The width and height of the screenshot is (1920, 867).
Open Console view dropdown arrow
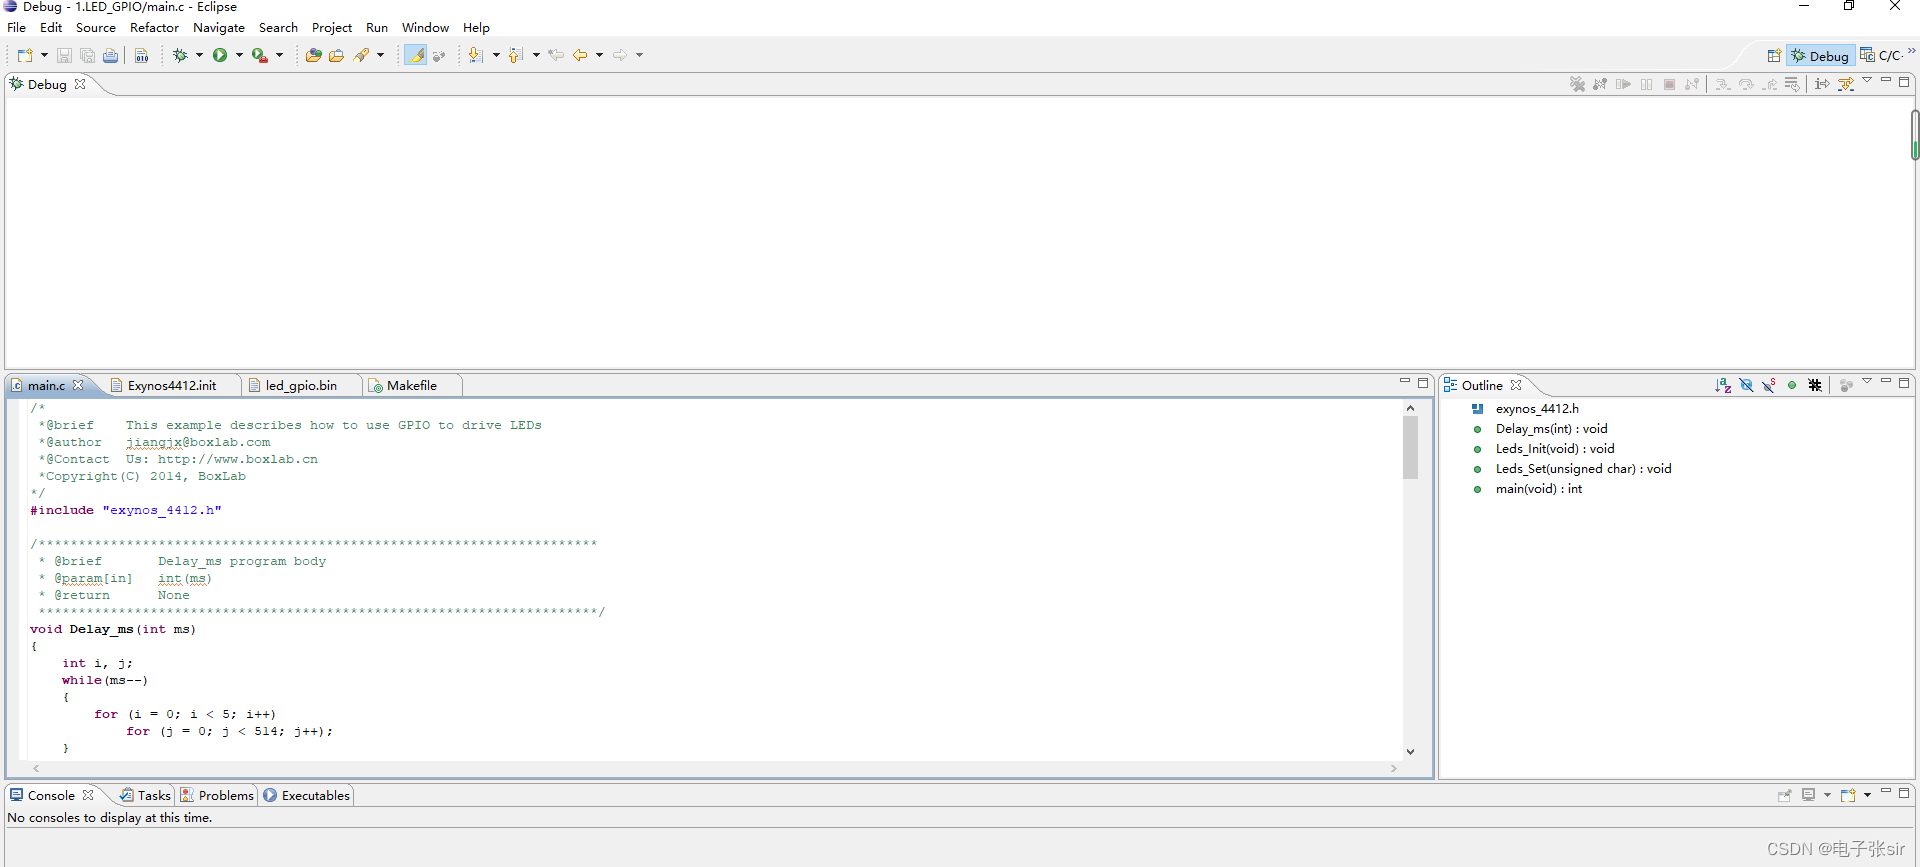point(1866,795)
